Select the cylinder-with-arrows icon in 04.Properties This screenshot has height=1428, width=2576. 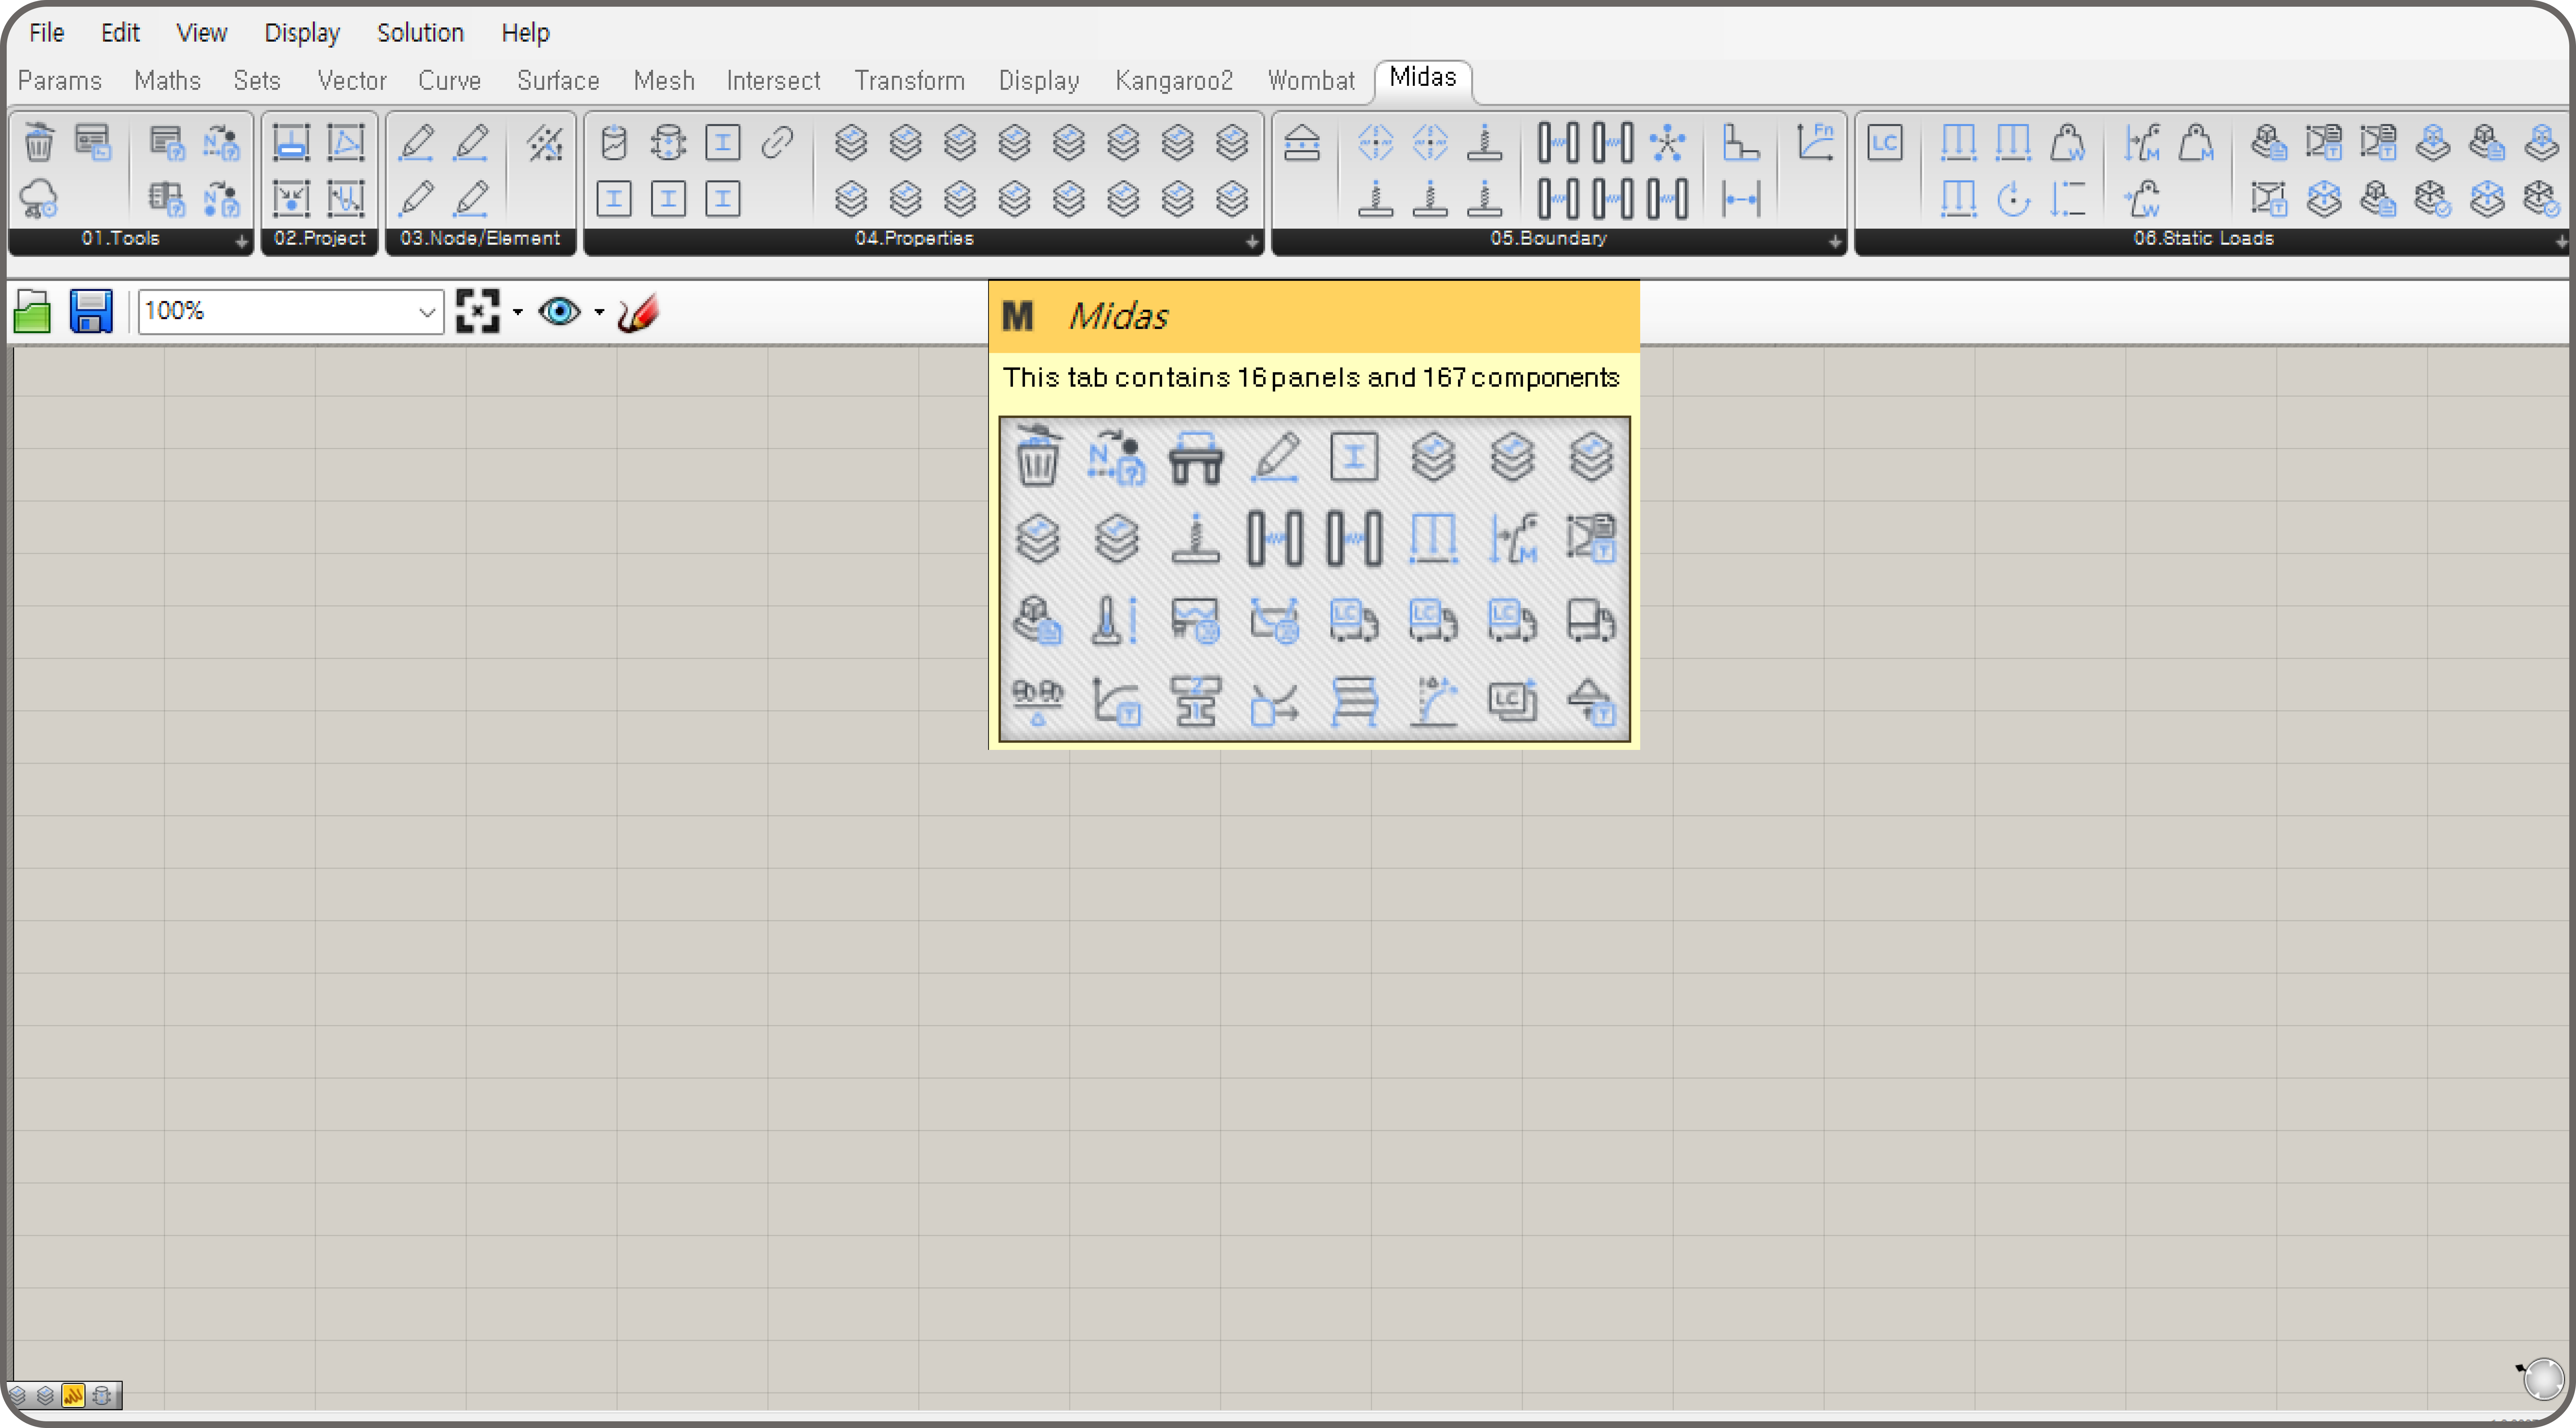[x=668, y=142]
